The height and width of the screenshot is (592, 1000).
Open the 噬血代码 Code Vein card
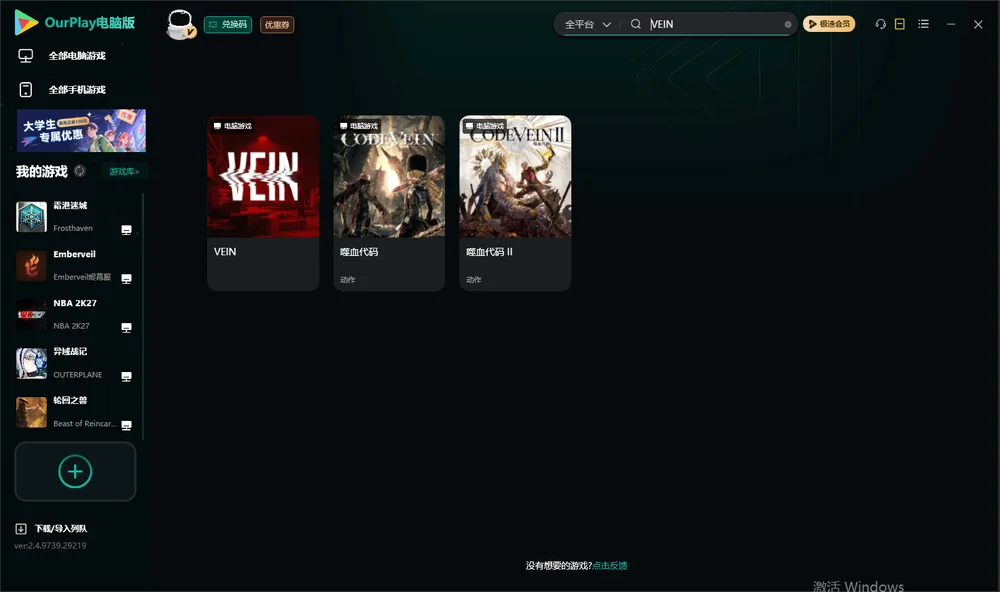pyautogui.click(x=389, y=203)
